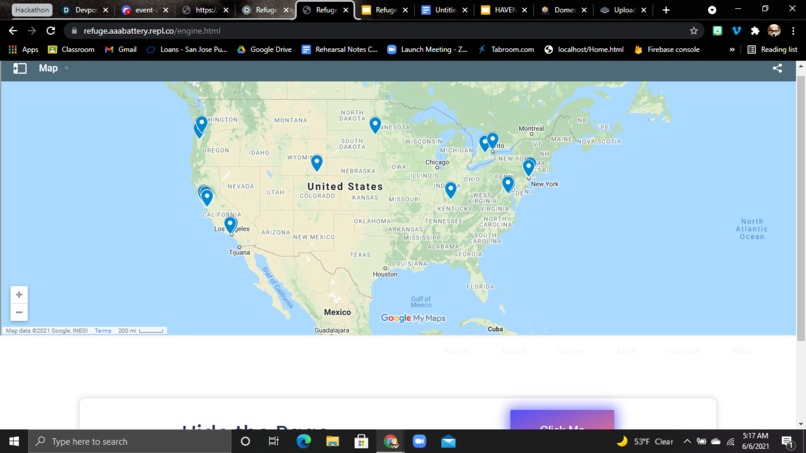Open Microsoft Store from the taskbar
This screenshot has height=453, width=806.
(x=361, y=441)
